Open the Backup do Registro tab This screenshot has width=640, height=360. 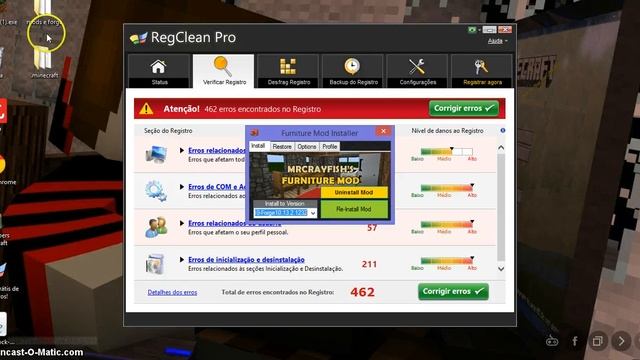pyautogui.click(x=353, y=71)
